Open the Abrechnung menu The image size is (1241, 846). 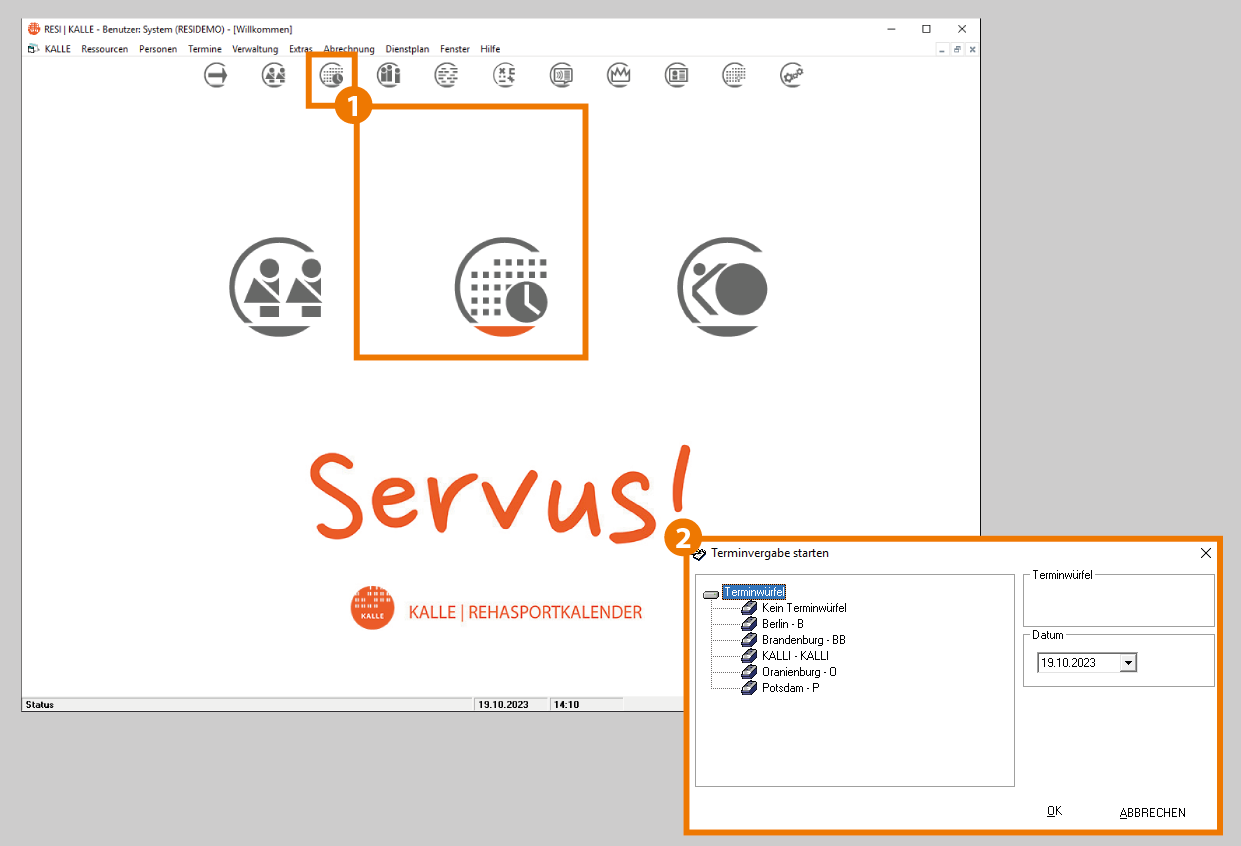[349, 49]
